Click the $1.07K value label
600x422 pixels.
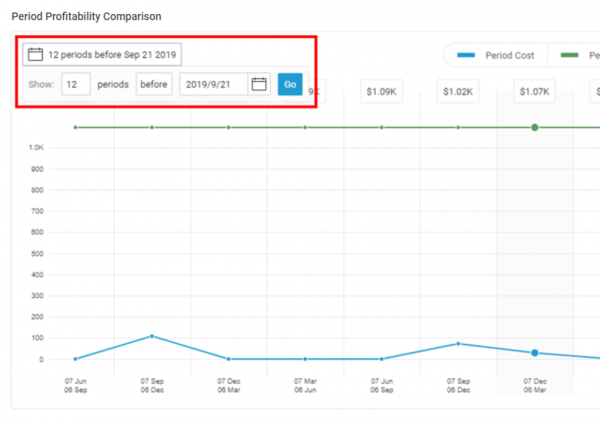535,92
